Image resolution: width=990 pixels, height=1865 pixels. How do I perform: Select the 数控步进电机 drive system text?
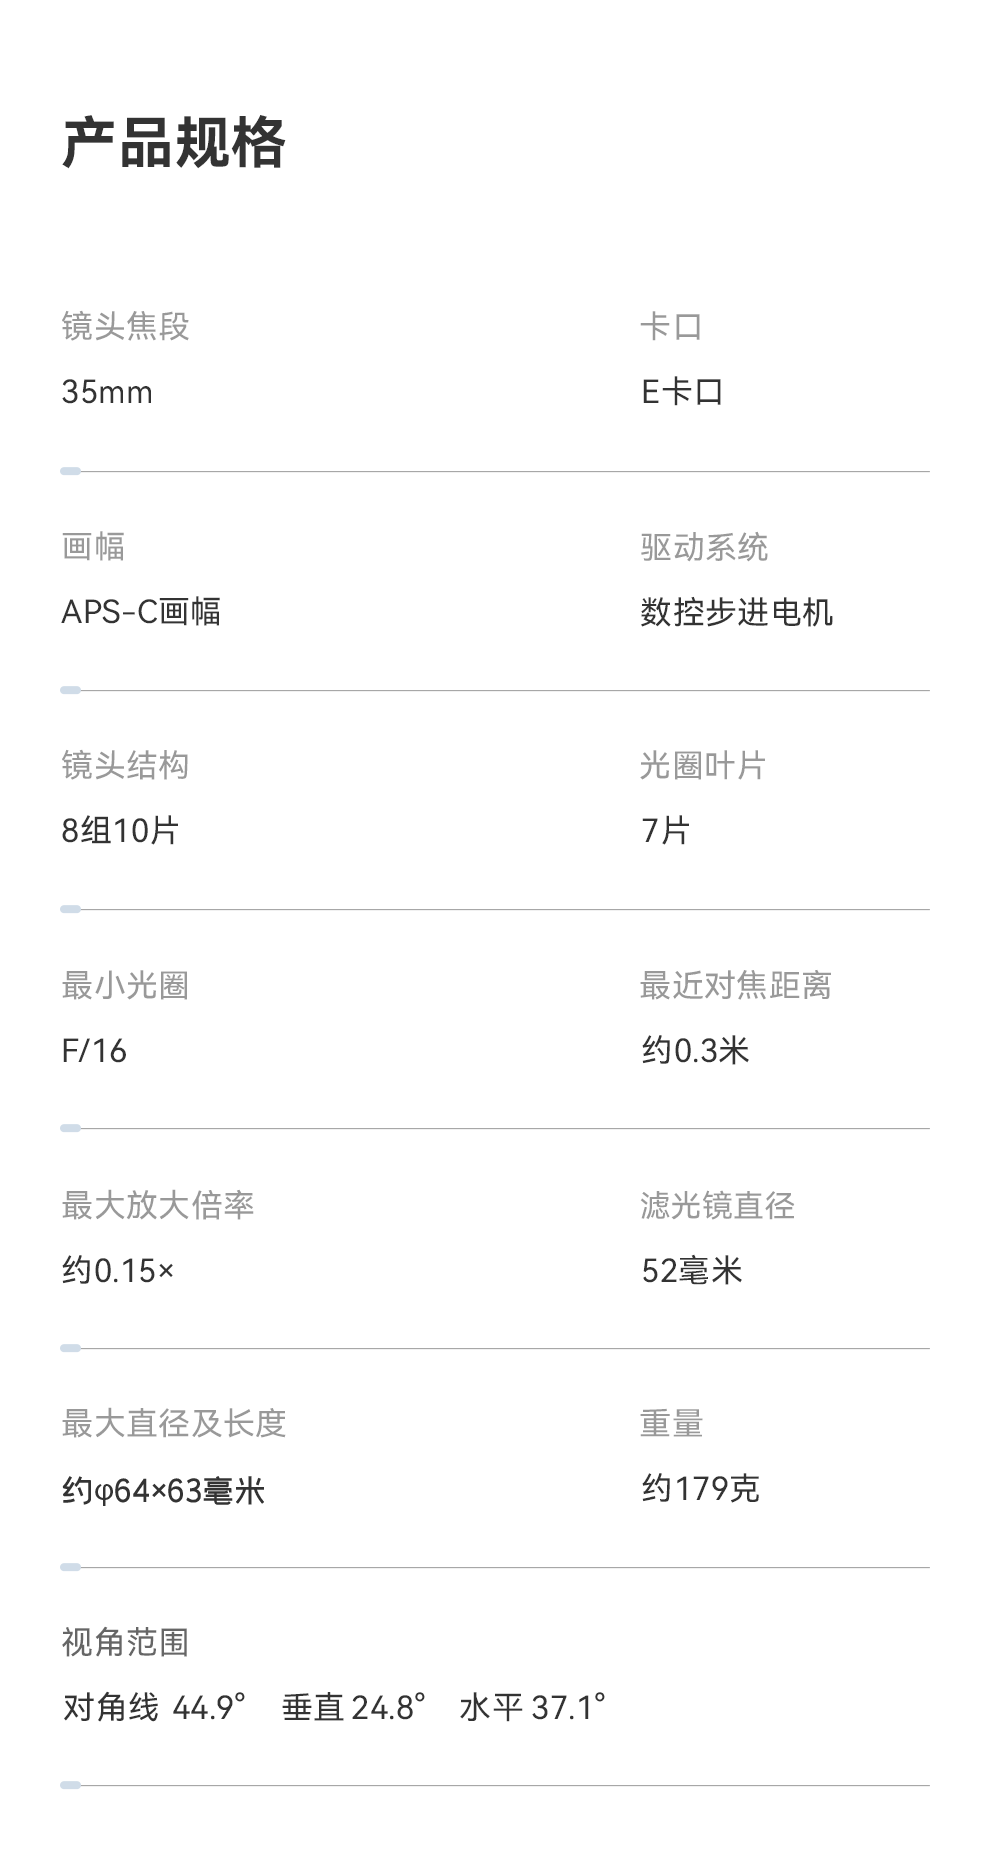tap(736, 611)
